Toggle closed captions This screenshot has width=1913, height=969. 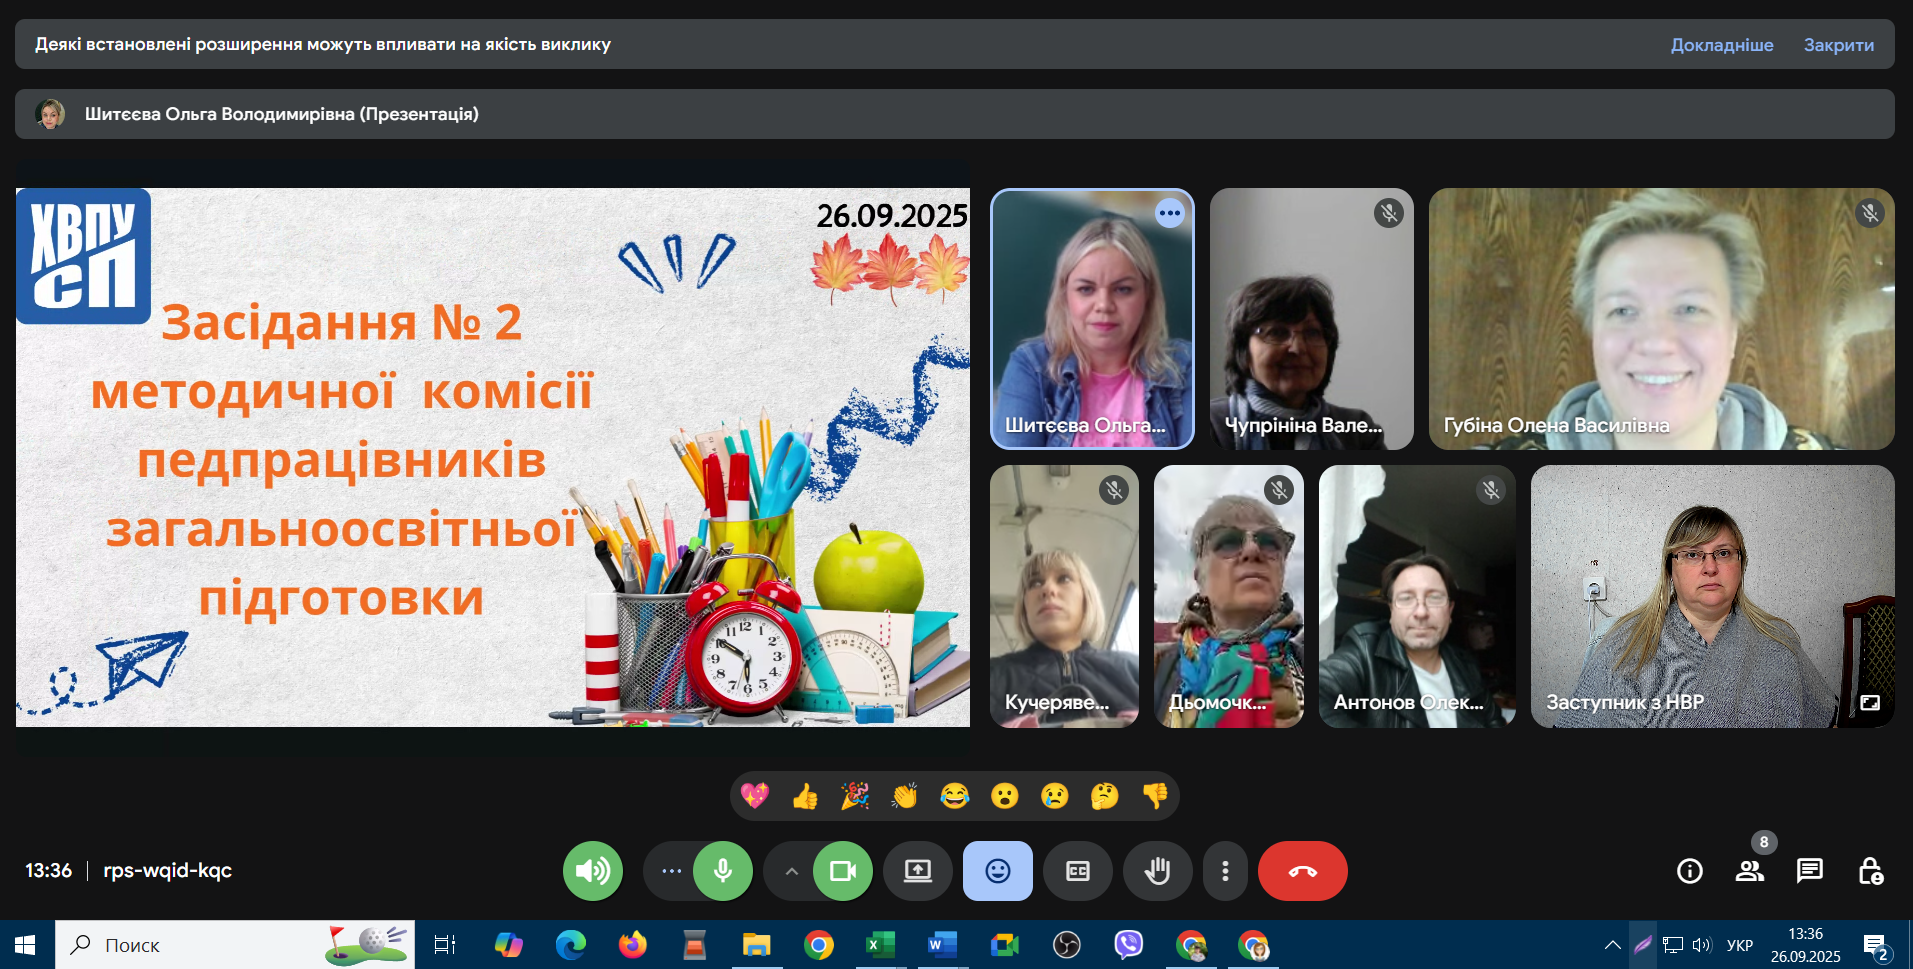coord(1077,871)
